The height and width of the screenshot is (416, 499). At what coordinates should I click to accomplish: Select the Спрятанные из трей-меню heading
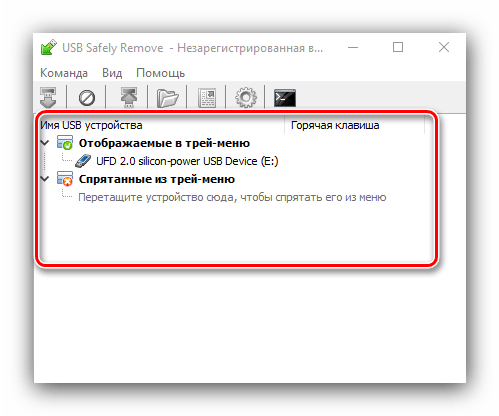(x=157, y=179)
